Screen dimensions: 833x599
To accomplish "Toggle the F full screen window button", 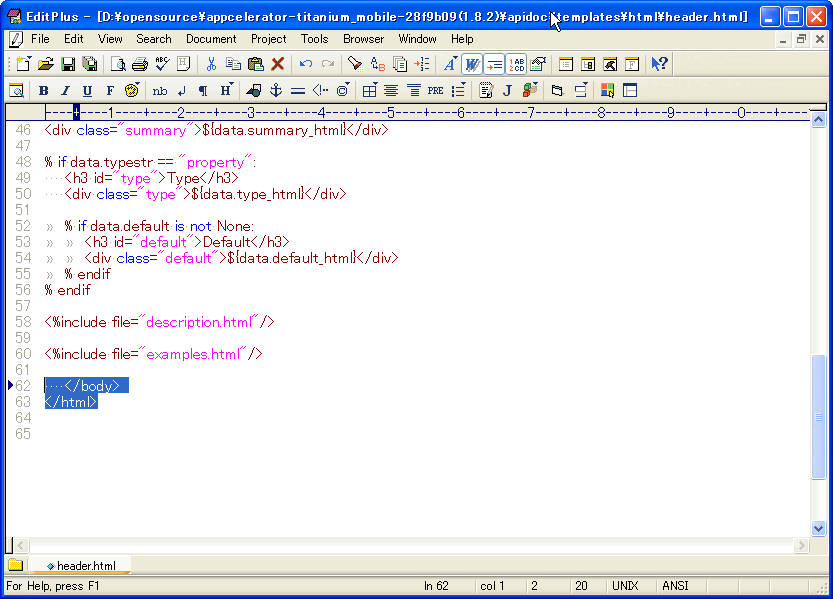I will pyautogui.click(x=632, y=64).
